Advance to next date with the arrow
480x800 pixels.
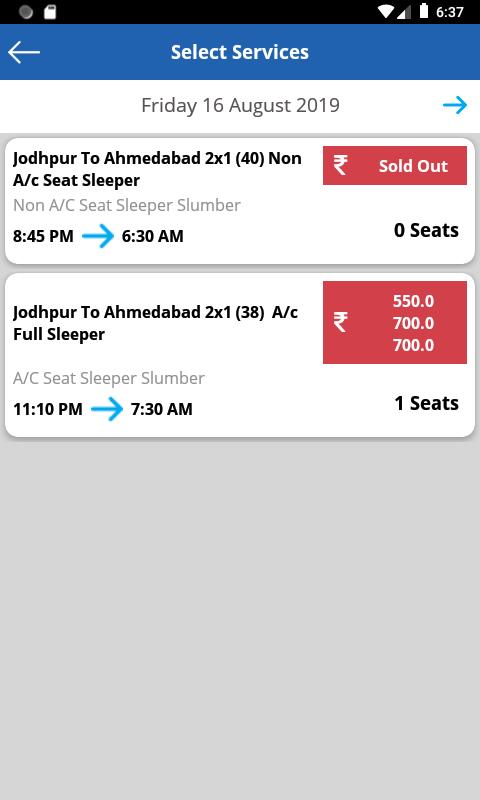(455, 105)
